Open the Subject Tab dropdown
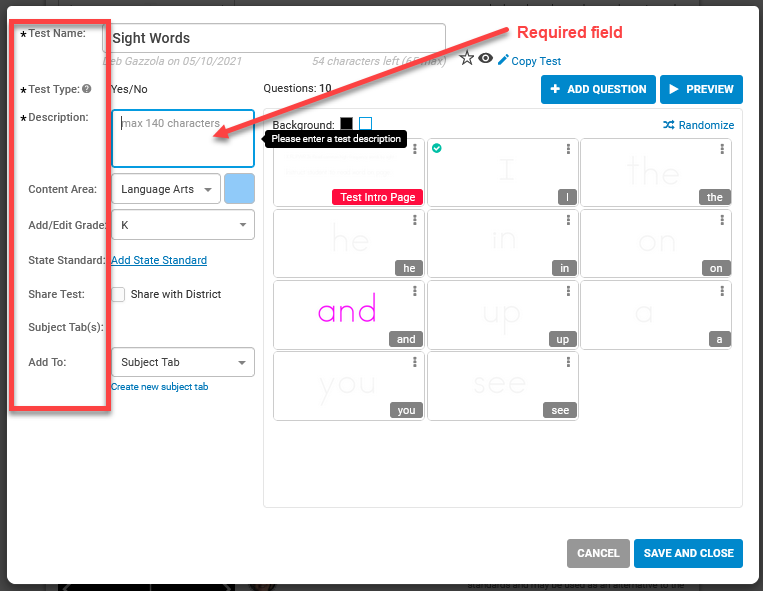 pyautogui.click(x=182, y=362)
